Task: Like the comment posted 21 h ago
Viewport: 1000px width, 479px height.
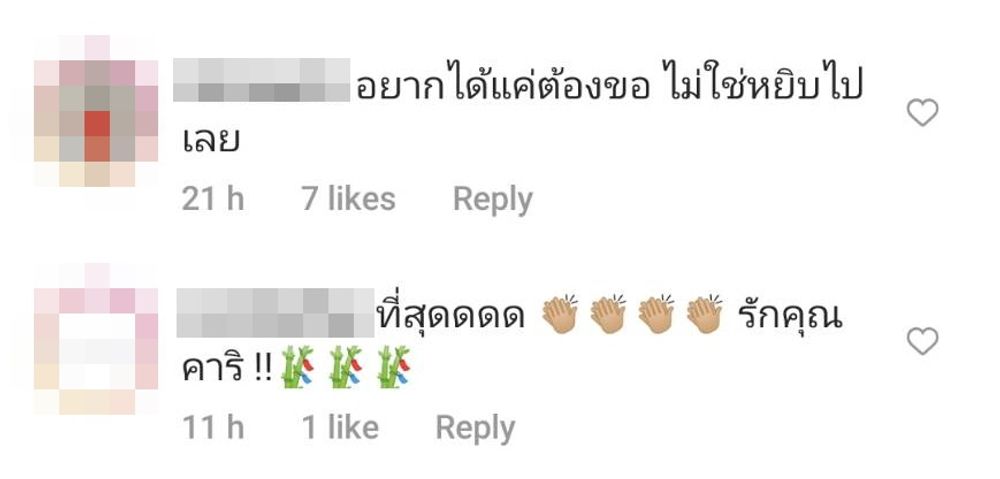Action: tap(922, 113)
